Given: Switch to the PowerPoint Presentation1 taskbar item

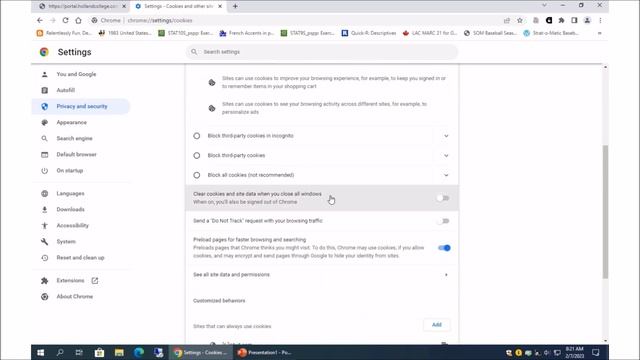Looking at the screenshot, I should click(265, 353).
